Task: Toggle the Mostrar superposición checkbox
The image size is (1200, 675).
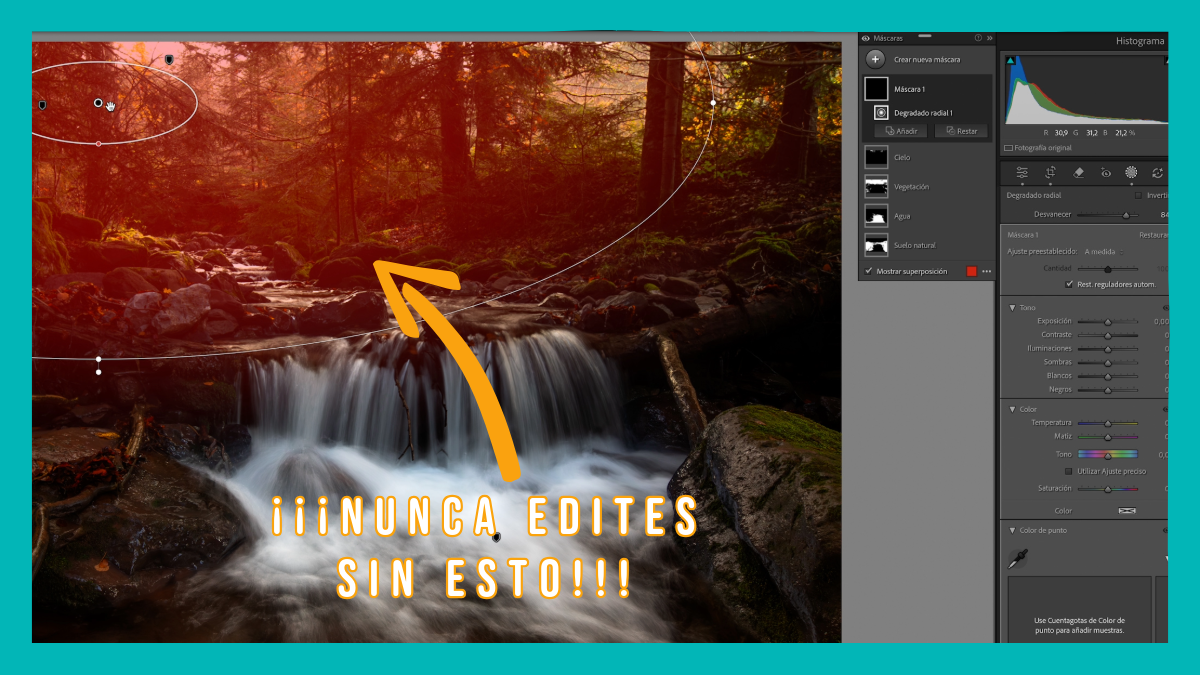Action: pyautogui.click(x=868, y=271)
